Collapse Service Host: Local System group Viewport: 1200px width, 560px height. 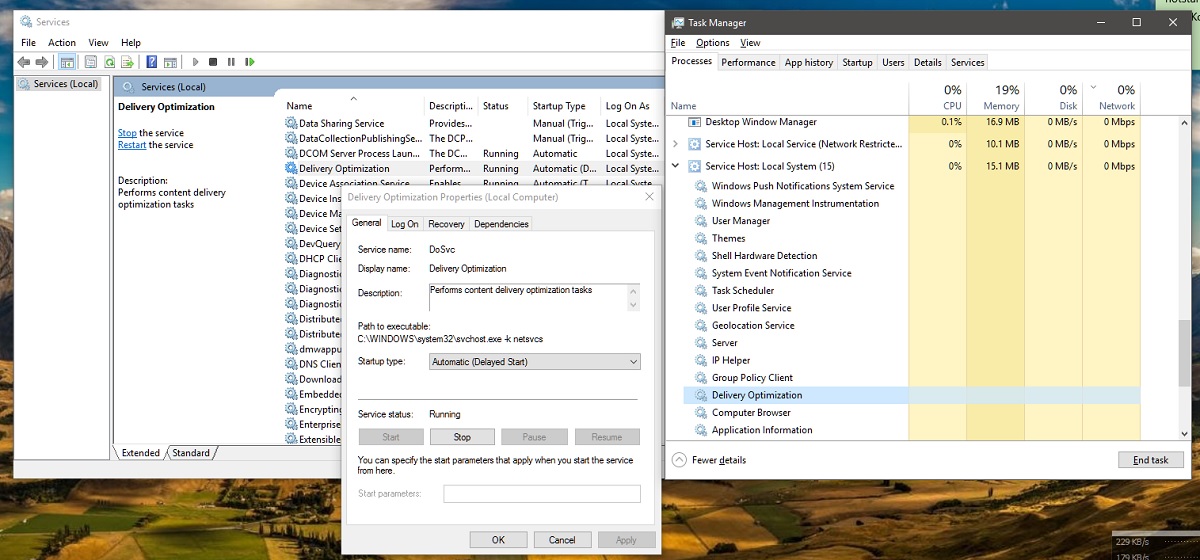pyautogui.click(x=676, y=166)
